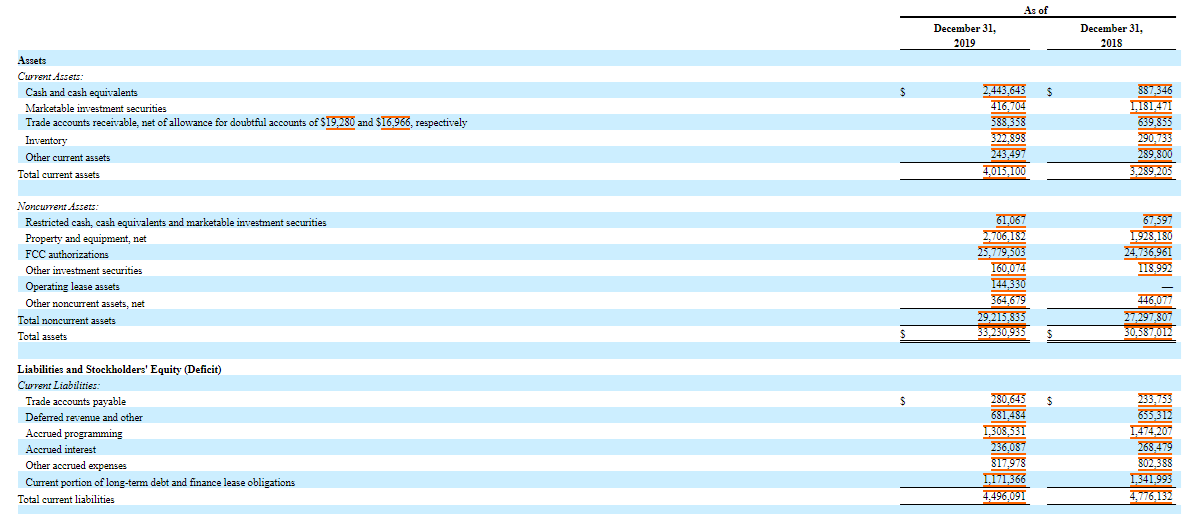Select the total 4,776,132
This screenshot has height=514, width=1202.
coord(1151,497)
